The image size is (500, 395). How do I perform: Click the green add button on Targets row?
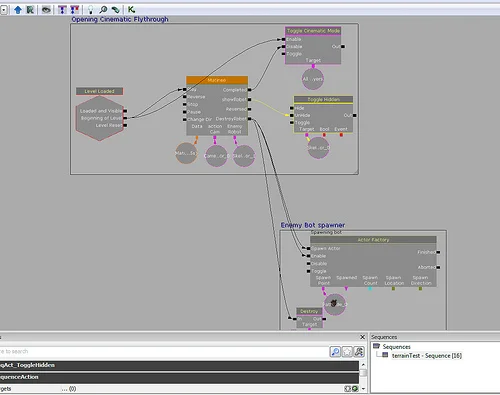click(355, 389)
